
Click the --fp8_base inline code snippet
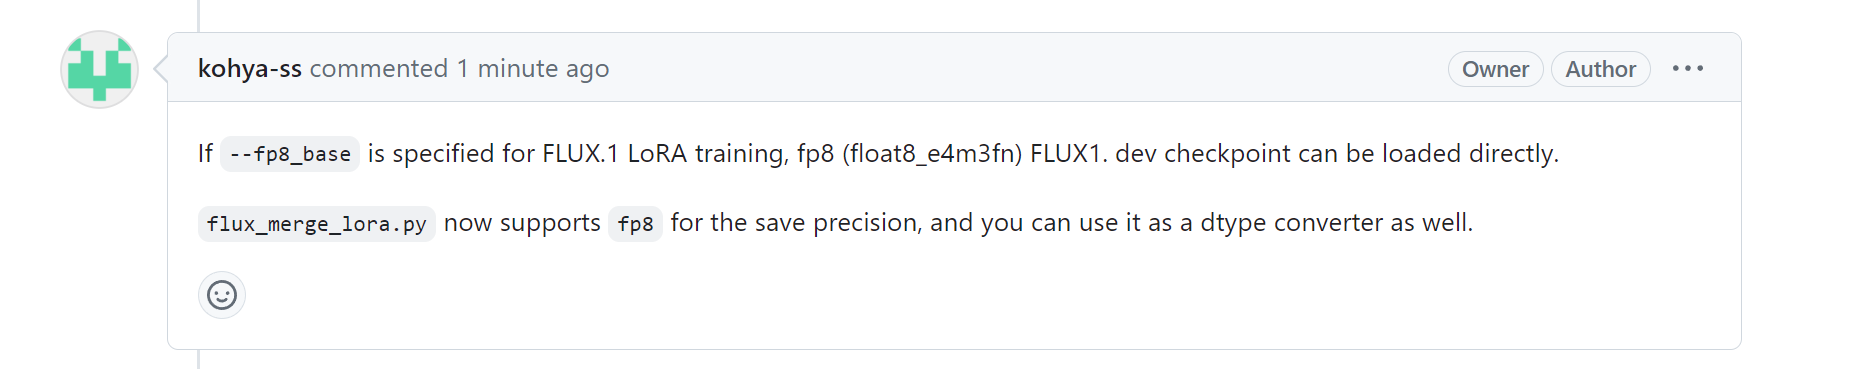click(x=290, y=154)
